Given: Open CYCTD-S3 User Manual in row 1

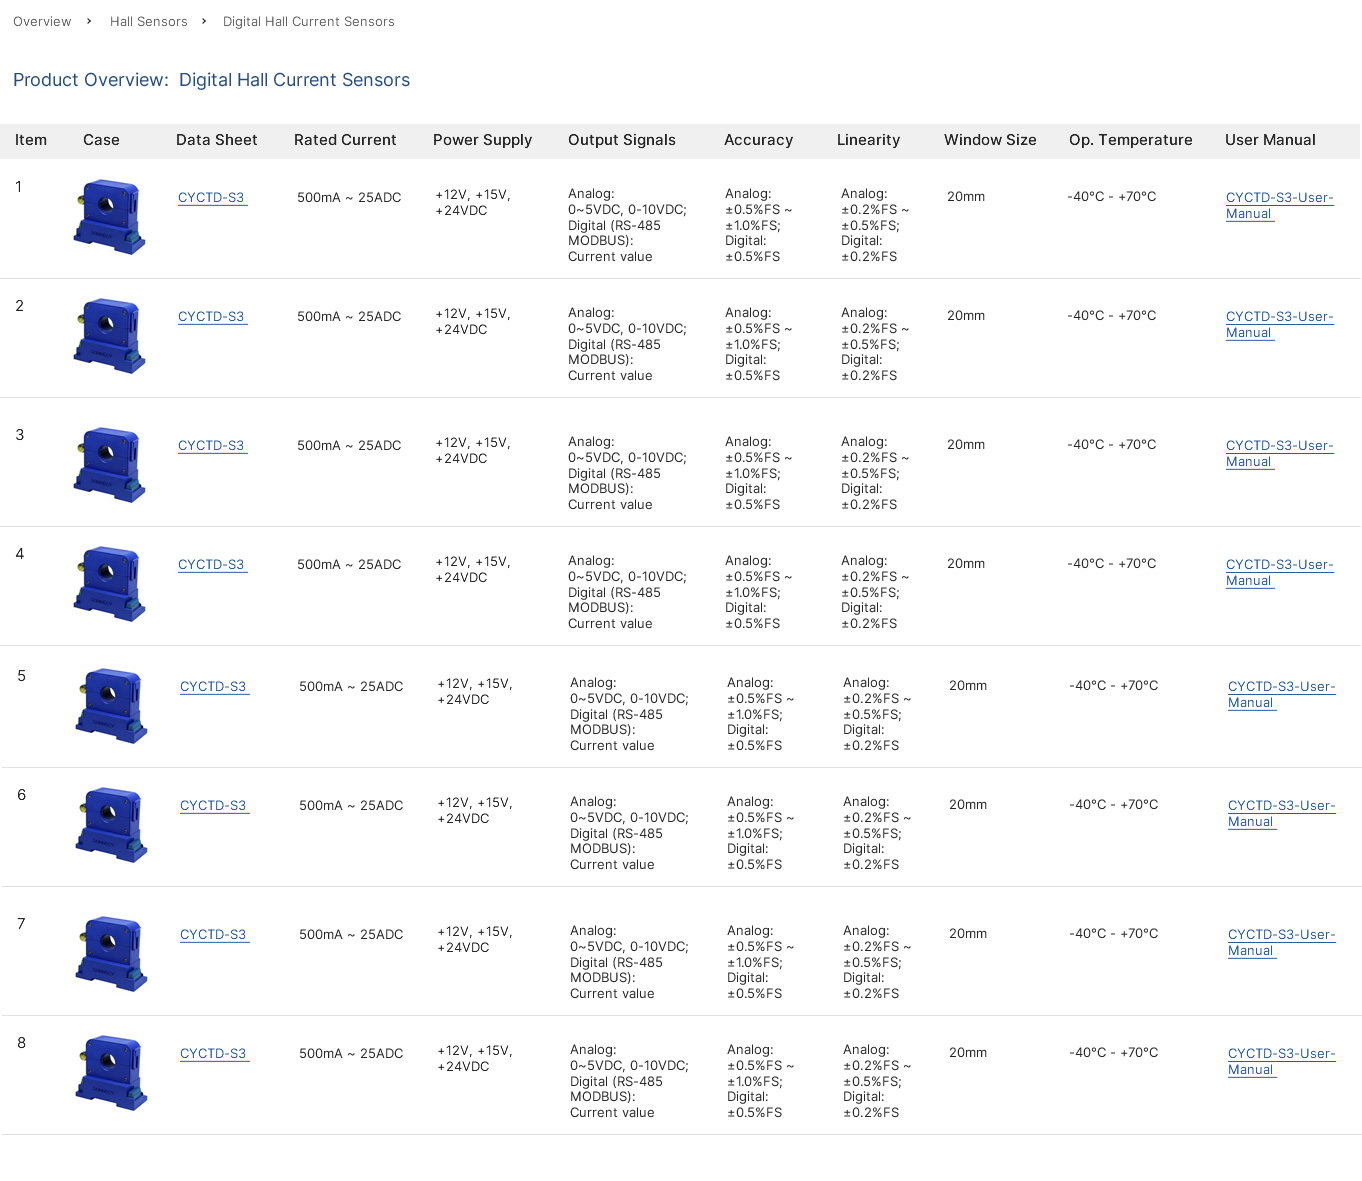Looking at the screenshot, I should click(1279, 205).
